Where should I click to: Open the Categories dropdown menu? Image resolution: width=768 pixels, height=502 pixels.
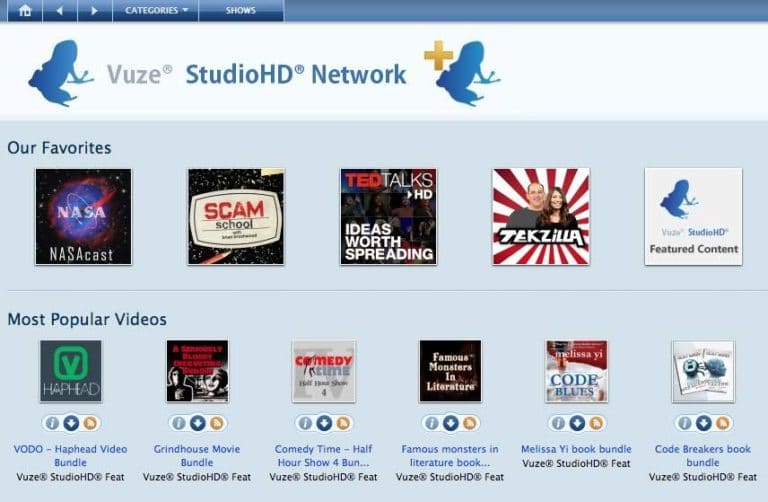[x=156, y=11]
